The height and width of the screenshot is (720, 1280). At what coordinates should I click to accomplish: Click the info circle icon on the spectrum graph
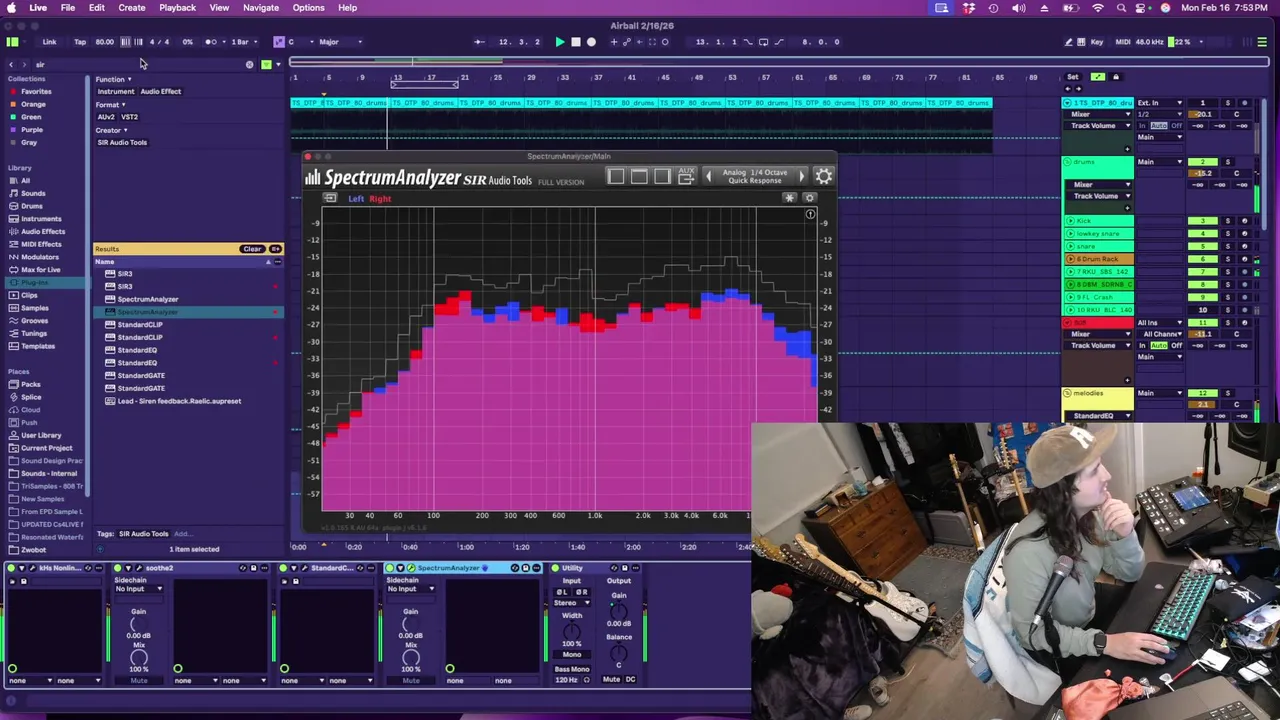810,214
